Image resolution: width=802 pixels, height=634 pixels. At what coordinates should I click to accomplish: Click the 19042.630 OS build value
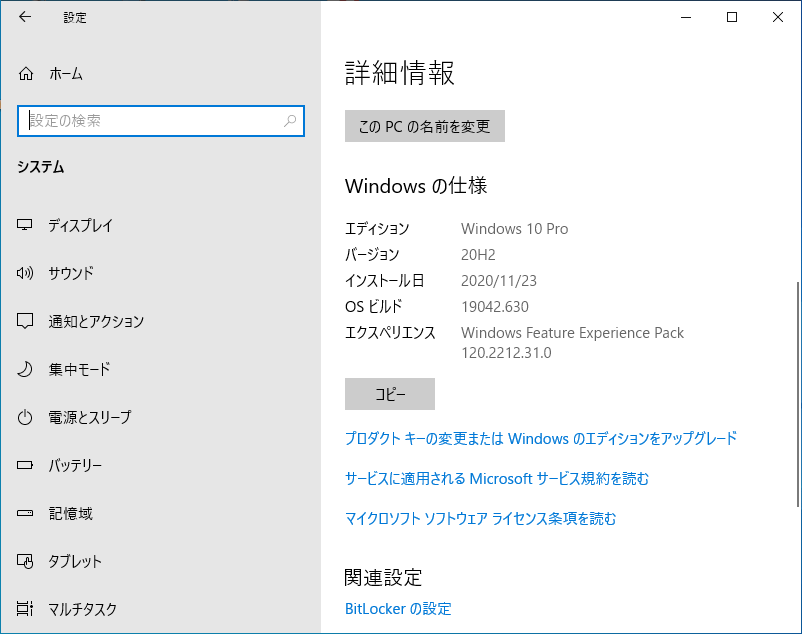coord(495,307)
